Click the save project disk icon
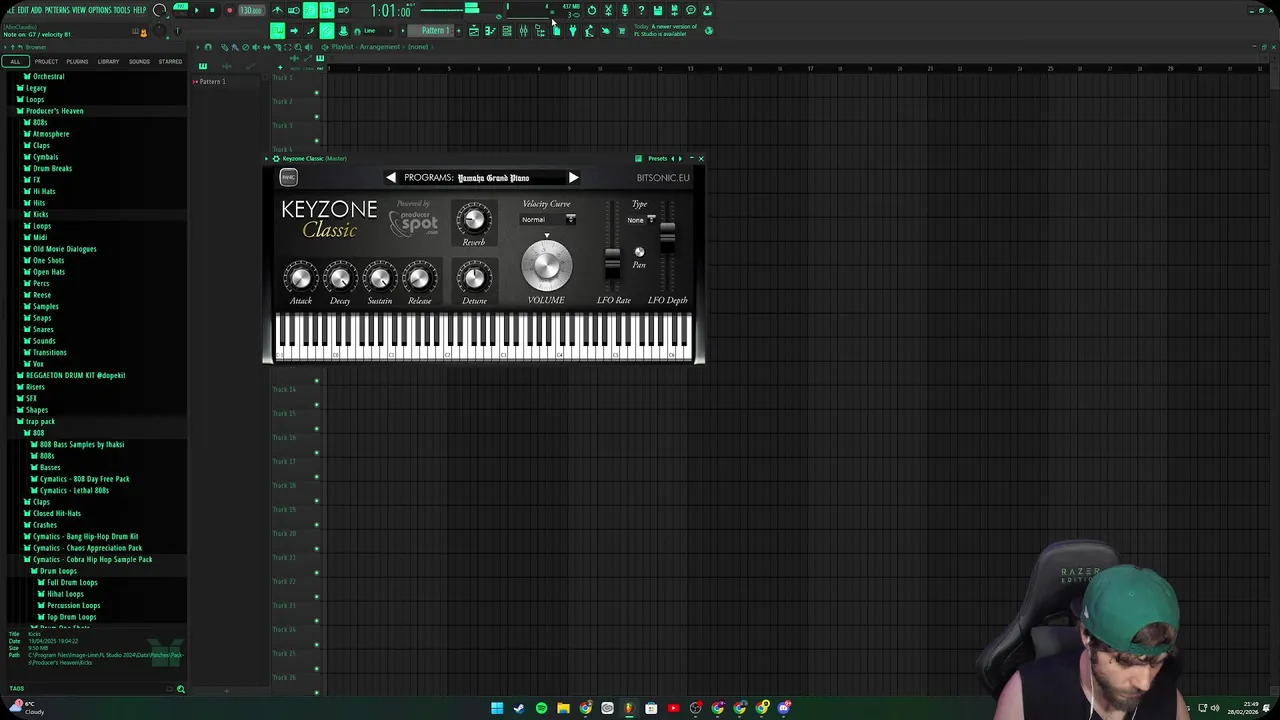The height and width of the screenshot is (720, 1280). (657, 10)
